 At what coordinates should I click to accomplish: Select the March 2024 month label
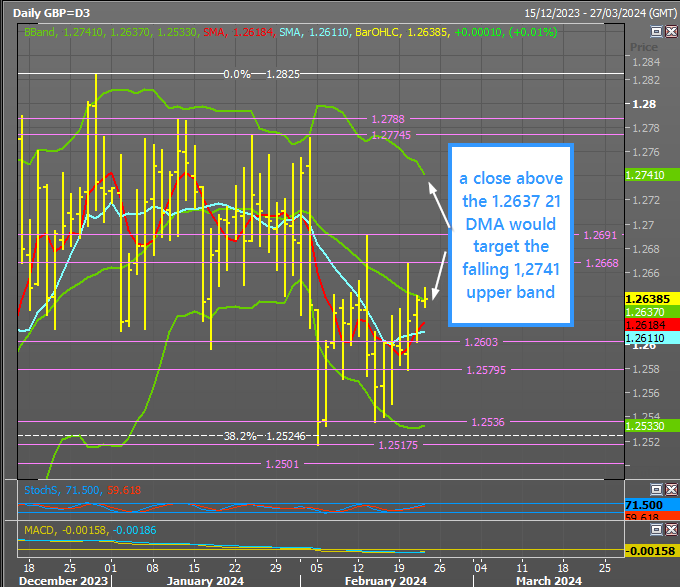point(549,580)
